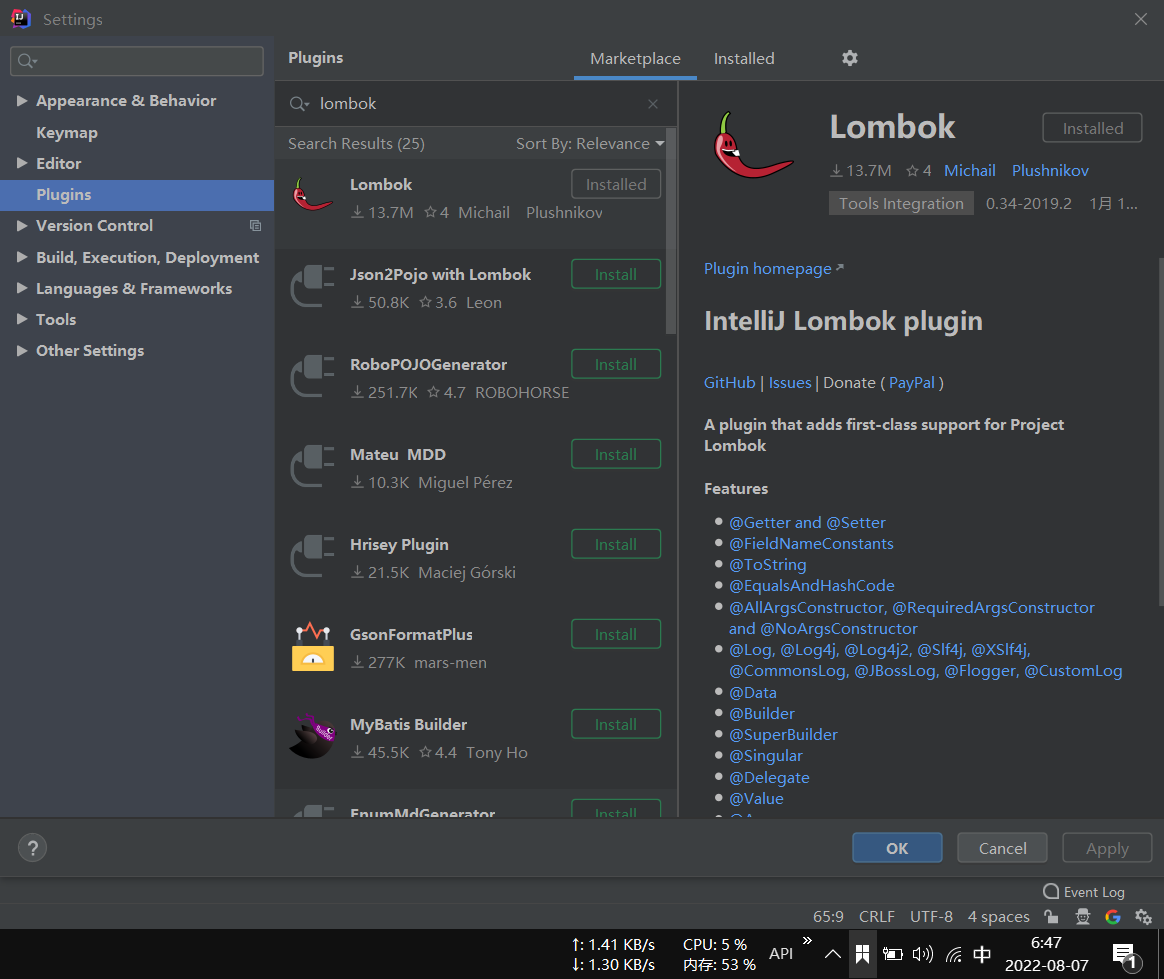Expand Tools settings node
1164x979 pixels.
coord(22,319)
